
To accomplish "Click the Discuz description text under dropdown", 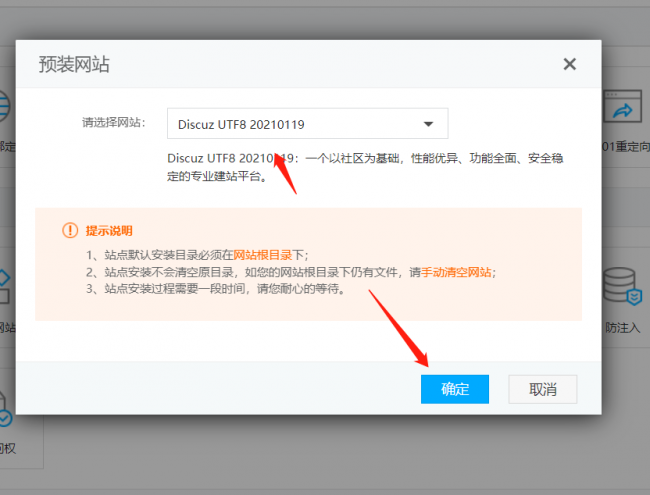I will tap(365, 167).
